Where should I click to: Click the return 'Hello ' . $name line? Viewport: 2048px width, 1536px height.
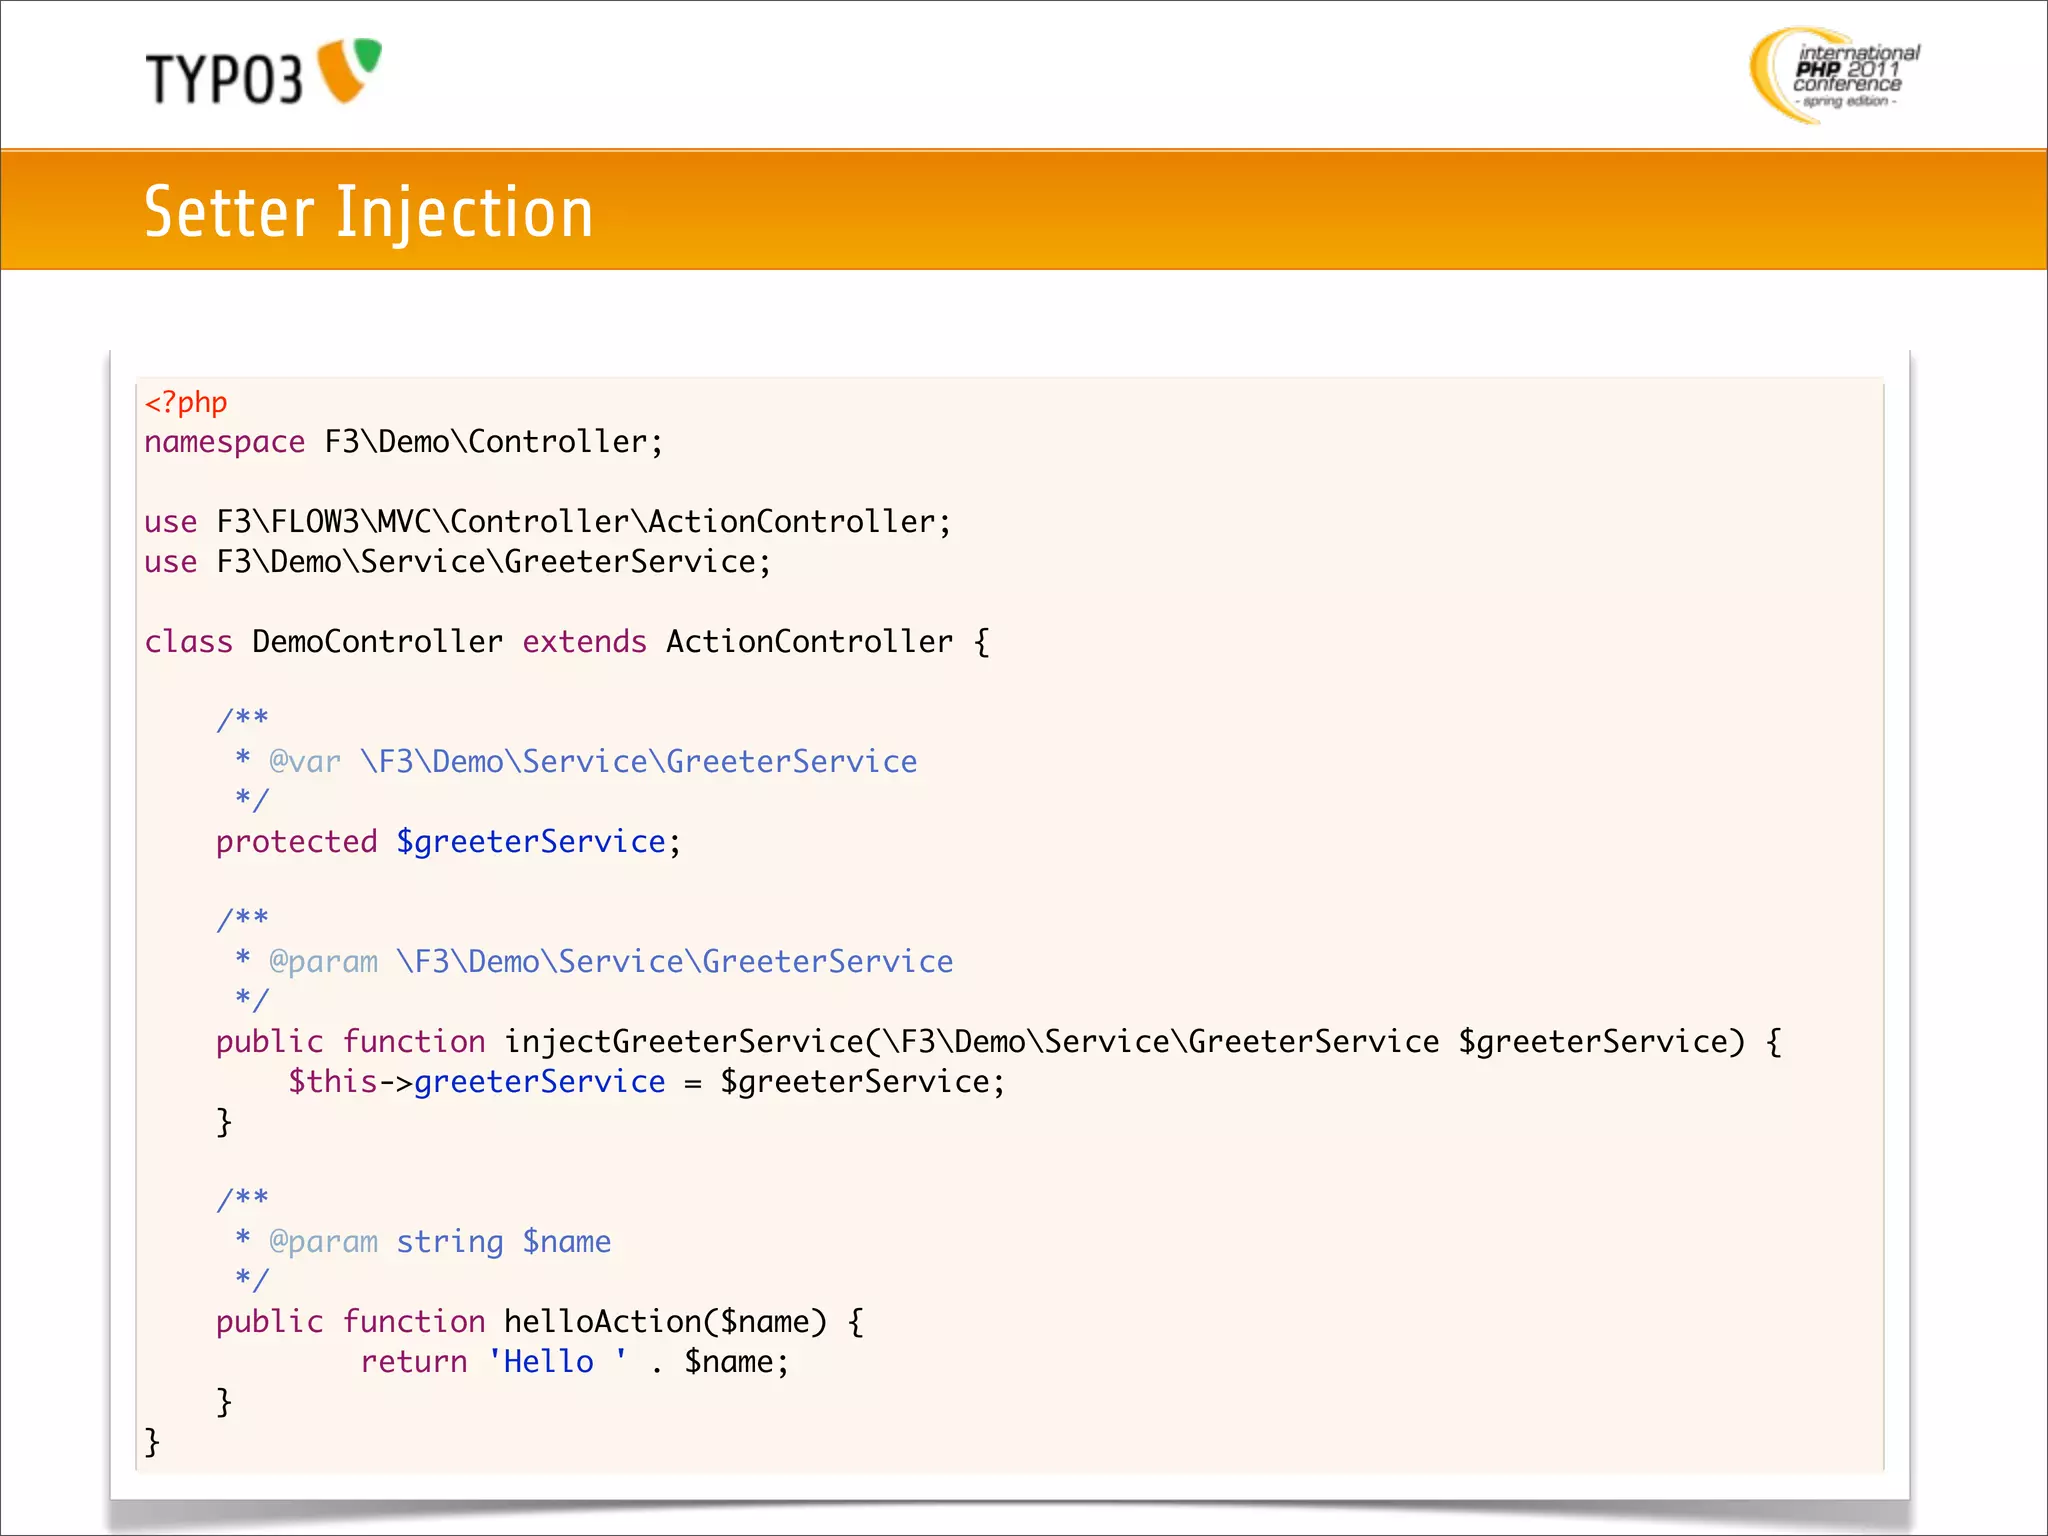[x=575, y=1362]
